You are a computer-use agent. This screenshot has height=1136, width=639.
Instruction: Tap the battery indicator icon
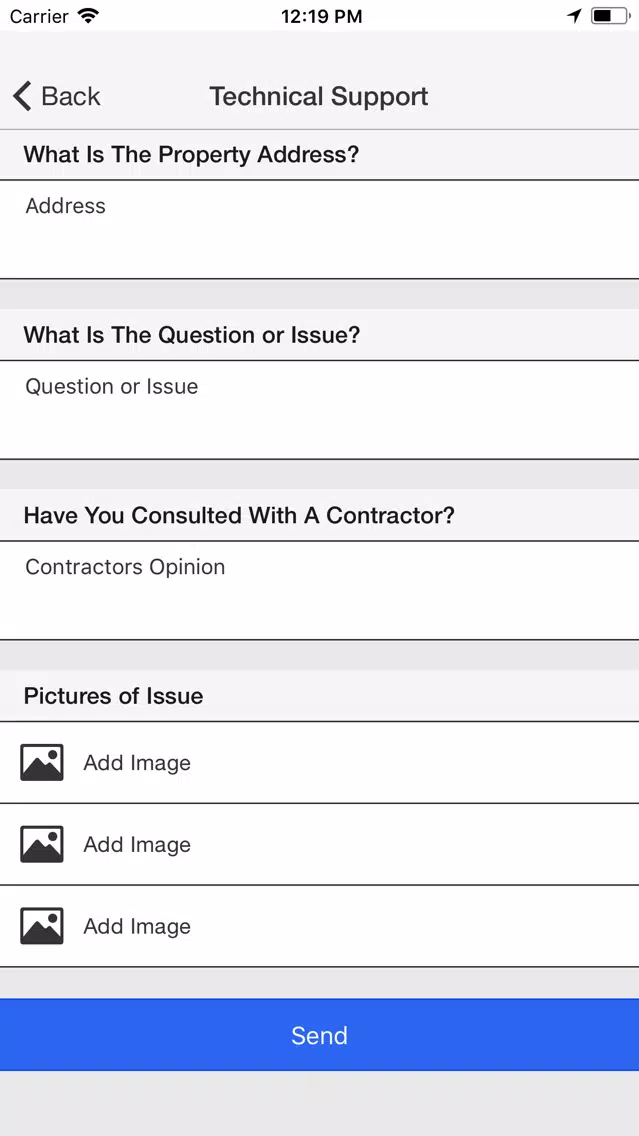coord(610,16)
